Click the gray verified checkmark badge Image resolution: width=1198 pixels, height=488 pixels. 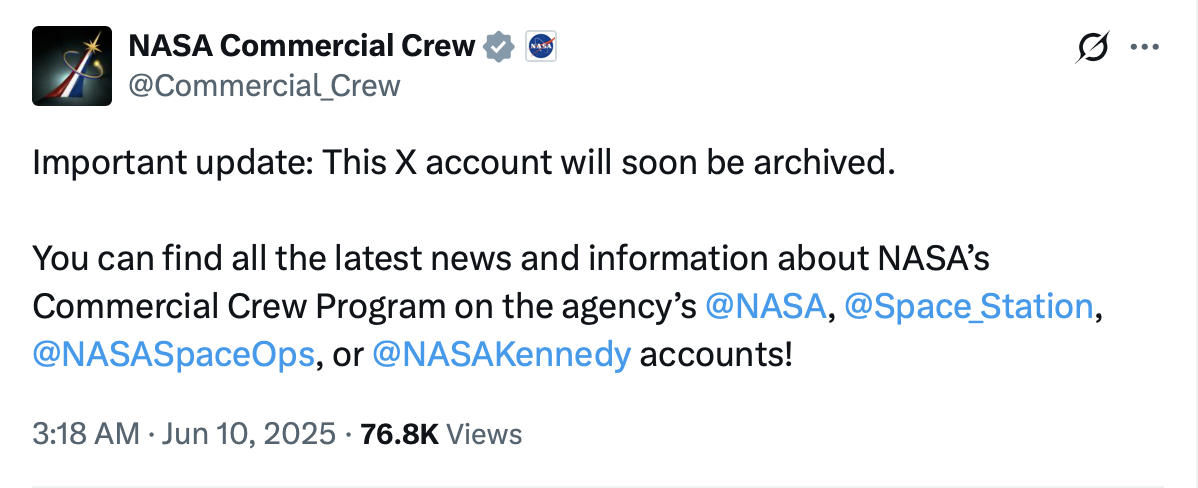[x=499, y=47]
